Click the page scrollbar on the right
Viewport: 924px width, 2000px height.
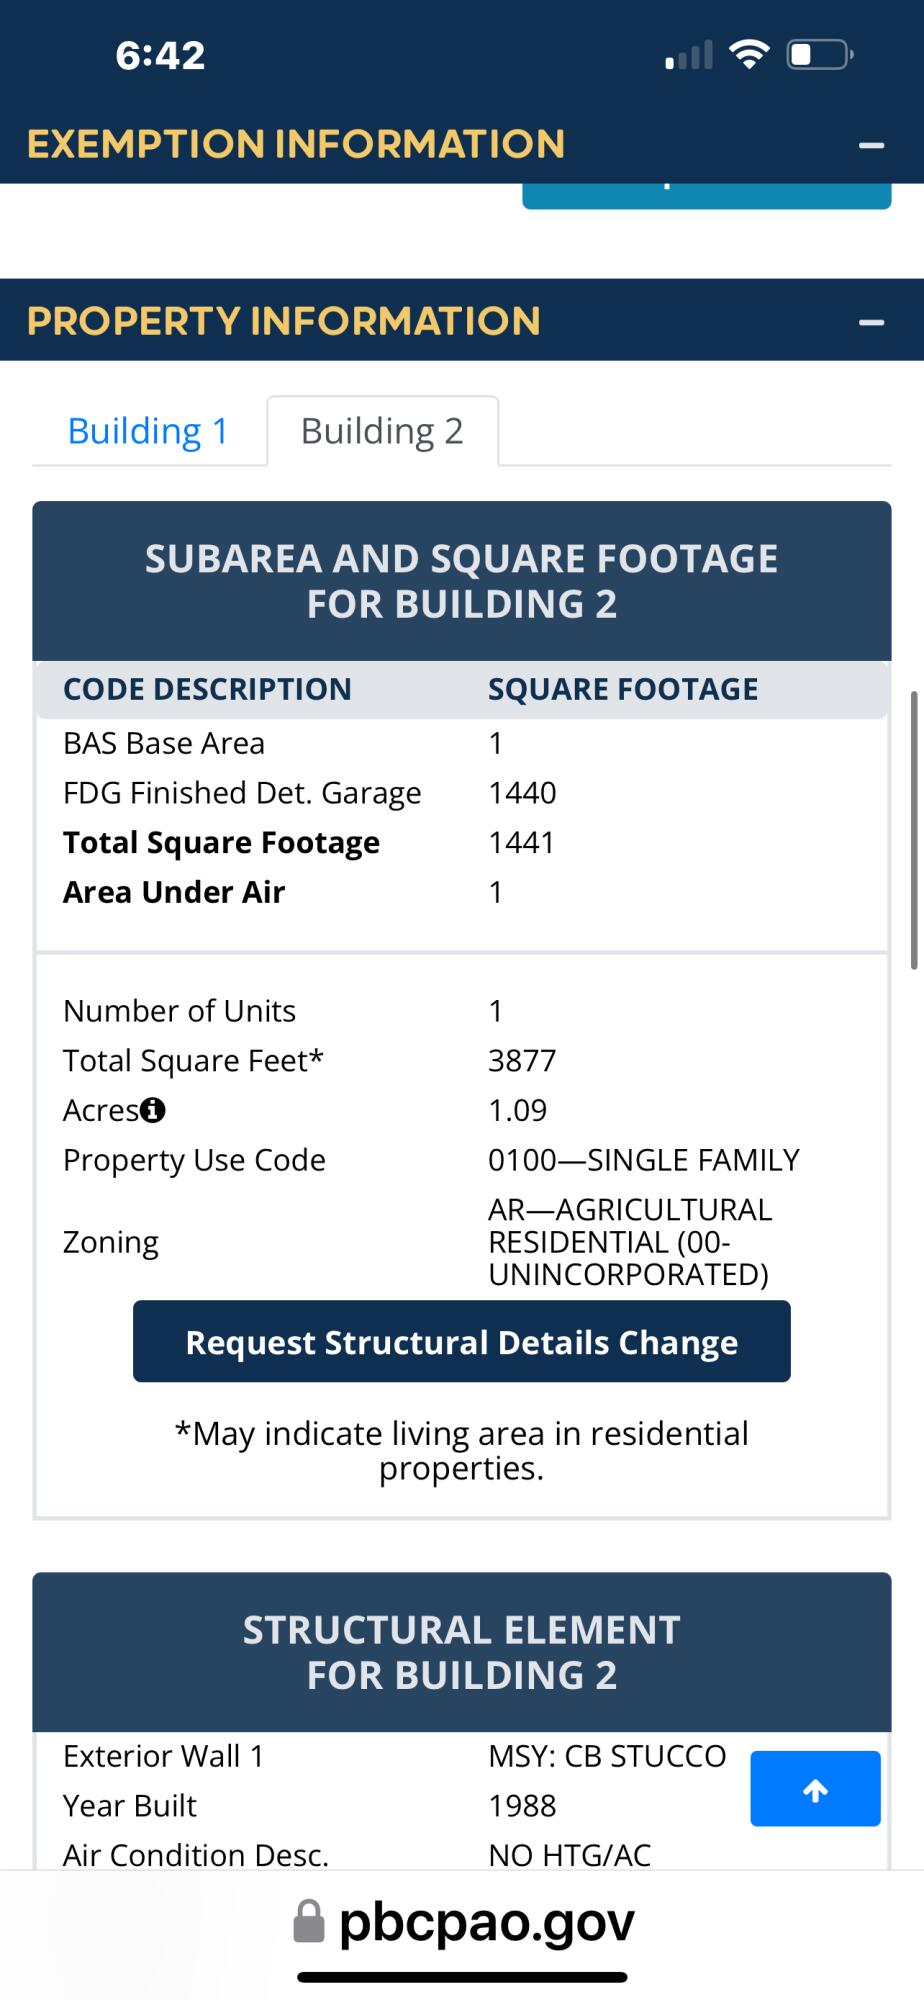click(x=913, y=830)
